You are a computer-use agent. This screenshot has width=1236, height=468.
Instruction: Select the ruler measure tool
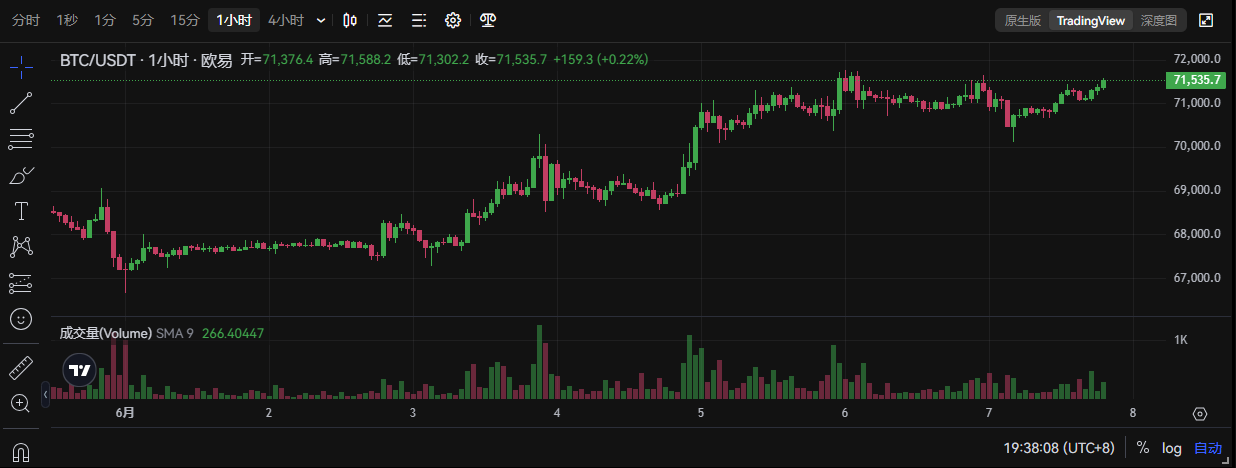coord(21,367)
